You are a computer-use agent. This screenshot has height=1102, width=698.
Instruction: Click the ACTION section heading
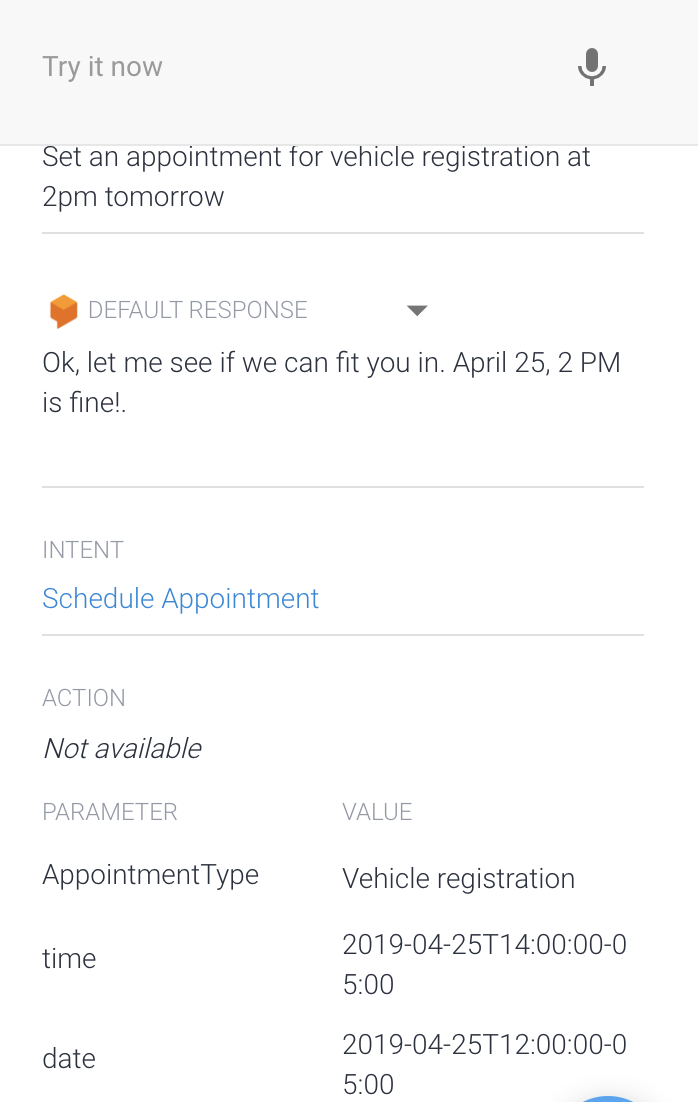click(x=84, y=698)
